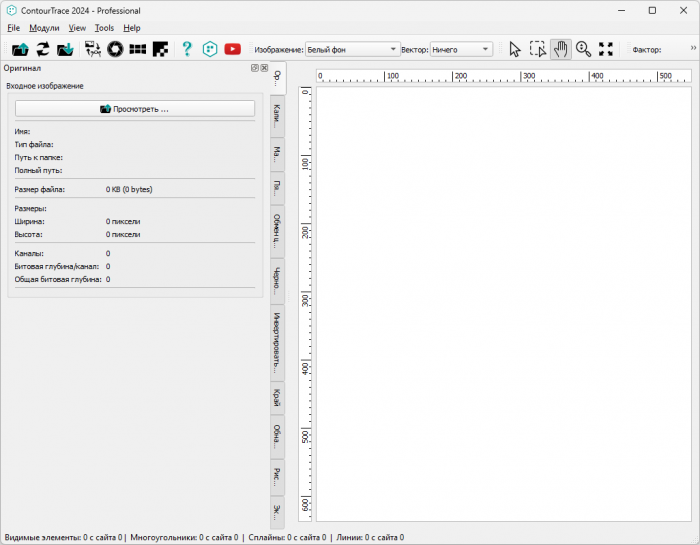Expand the toolbar overflow chevron

pyautogui.click(x=693, y=48)
